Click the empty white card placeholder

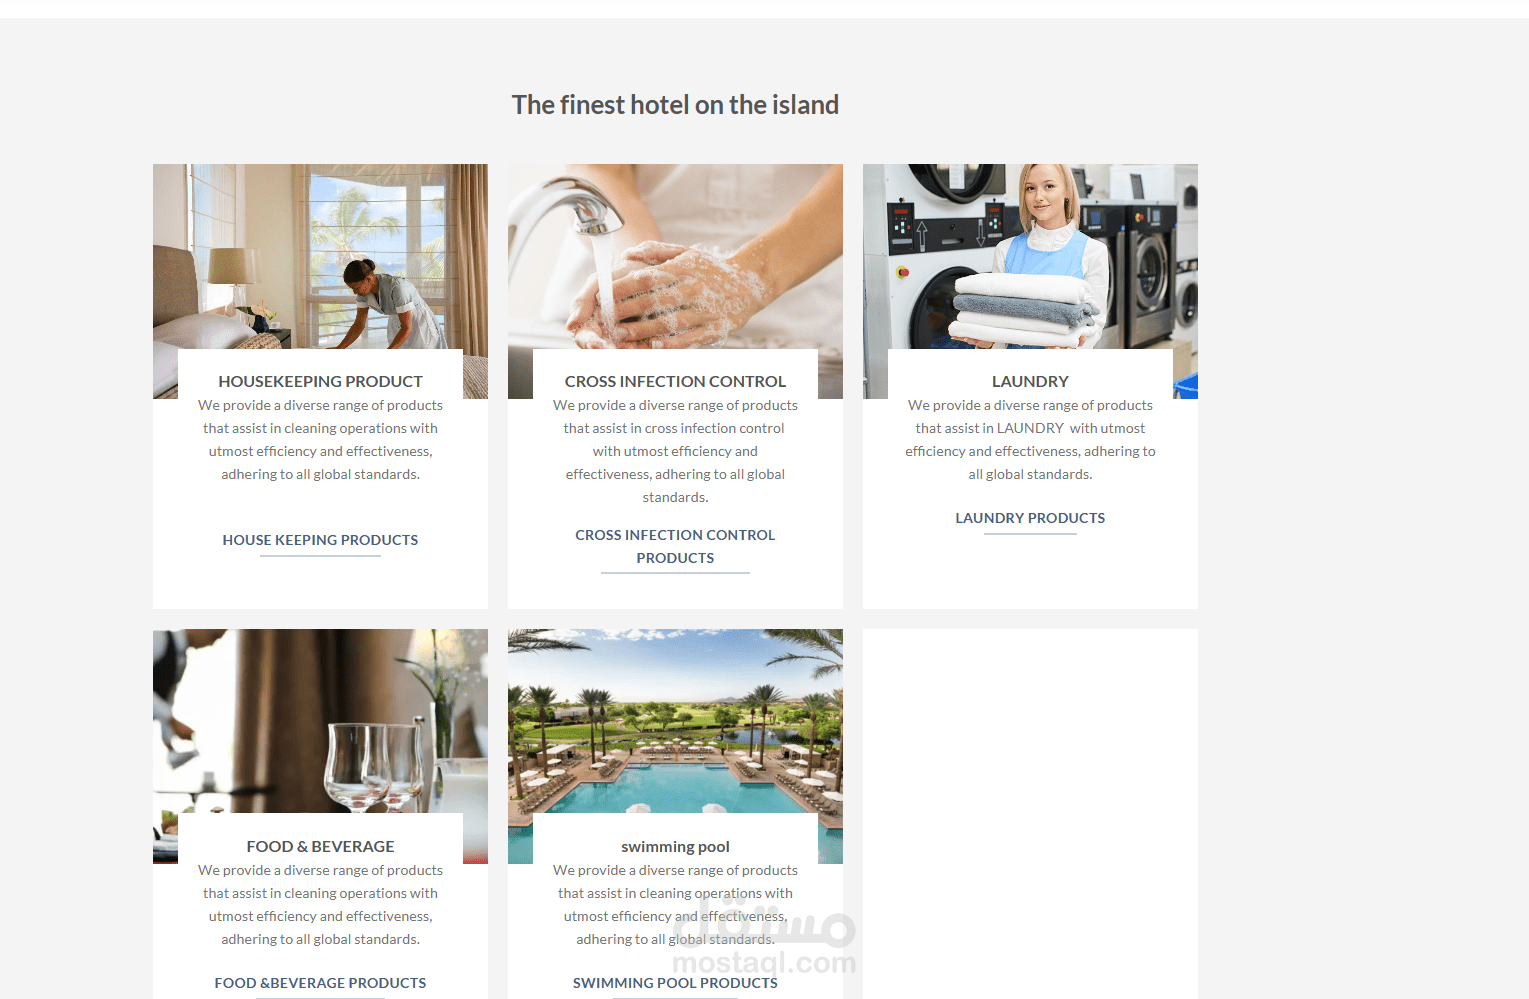pyautogui.click(x=1030, y=813)
